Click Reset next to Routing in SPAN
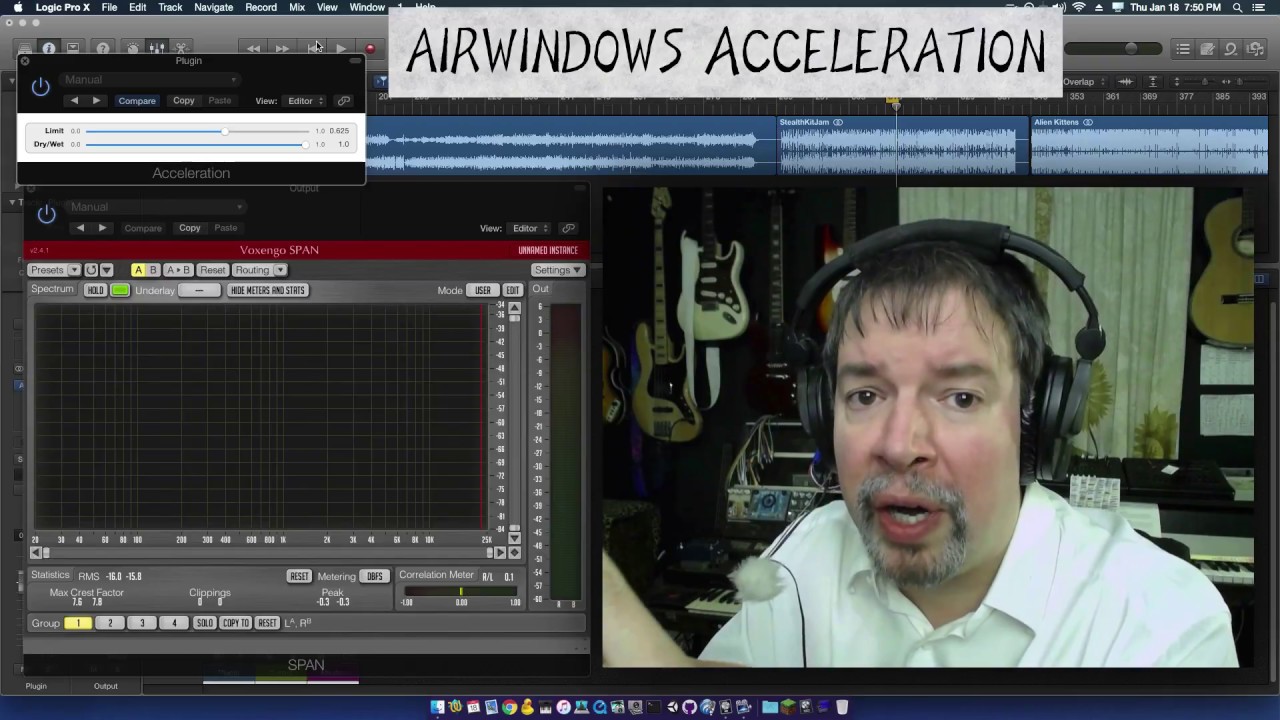This screenshot has width=1280, height=720. tap(212, 270)
